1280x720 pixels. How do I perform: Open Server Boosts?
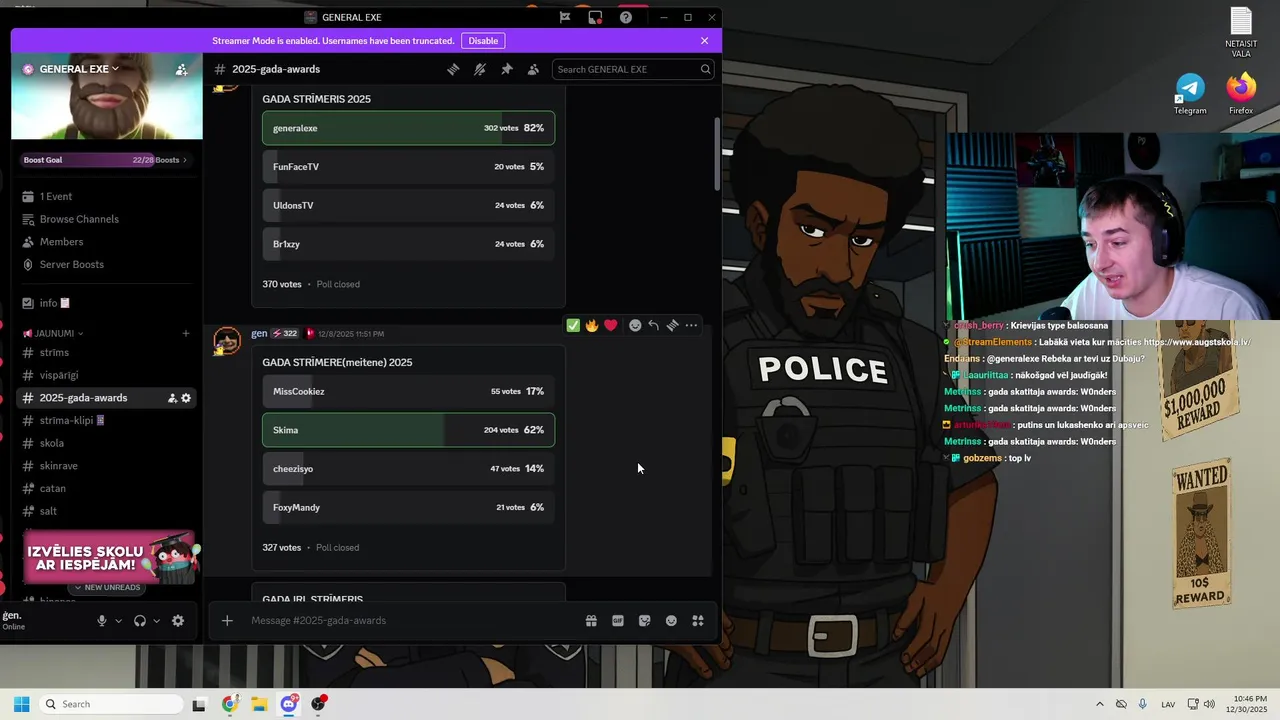click(x=106, y=264)
